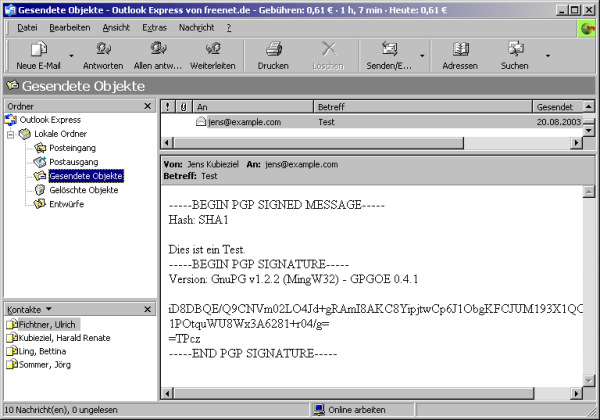The image size is (600, 420).
Task: Sort messages by An column
Action: click(x=253, y=107)
